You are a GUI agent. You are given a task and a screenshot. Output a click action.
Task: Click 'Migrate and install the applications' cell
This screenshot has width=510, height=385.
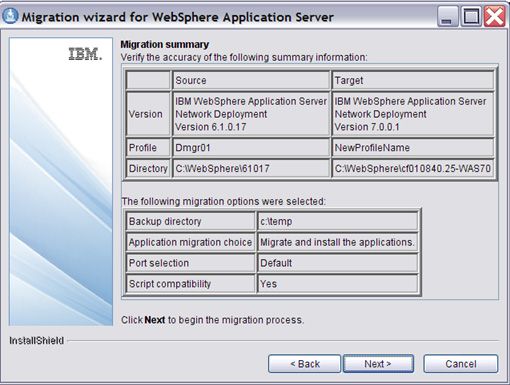tap(338, 242)
